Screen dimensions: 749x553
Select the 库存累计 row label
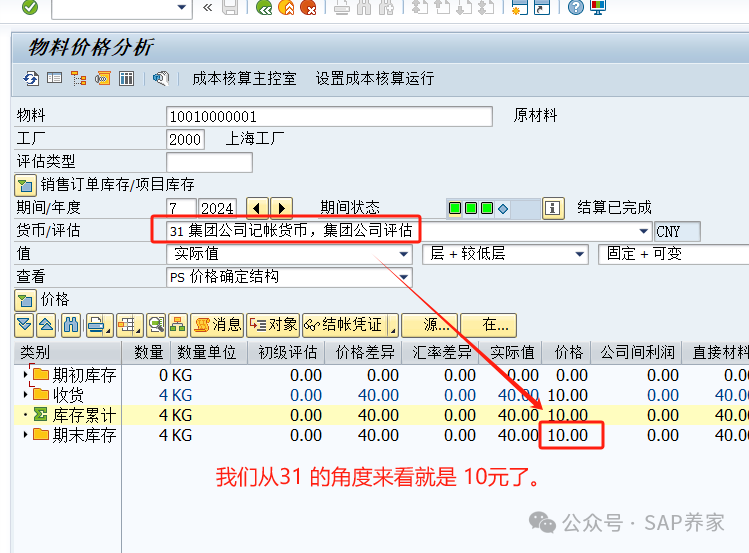(84, 415)
